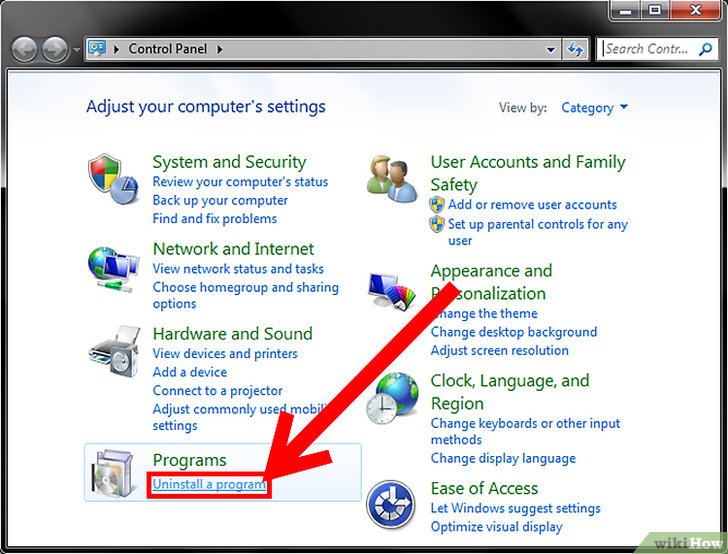Click Let Windows suggest settings
The height and width of the screenshot is (554, 728).
tap(515, 509)
